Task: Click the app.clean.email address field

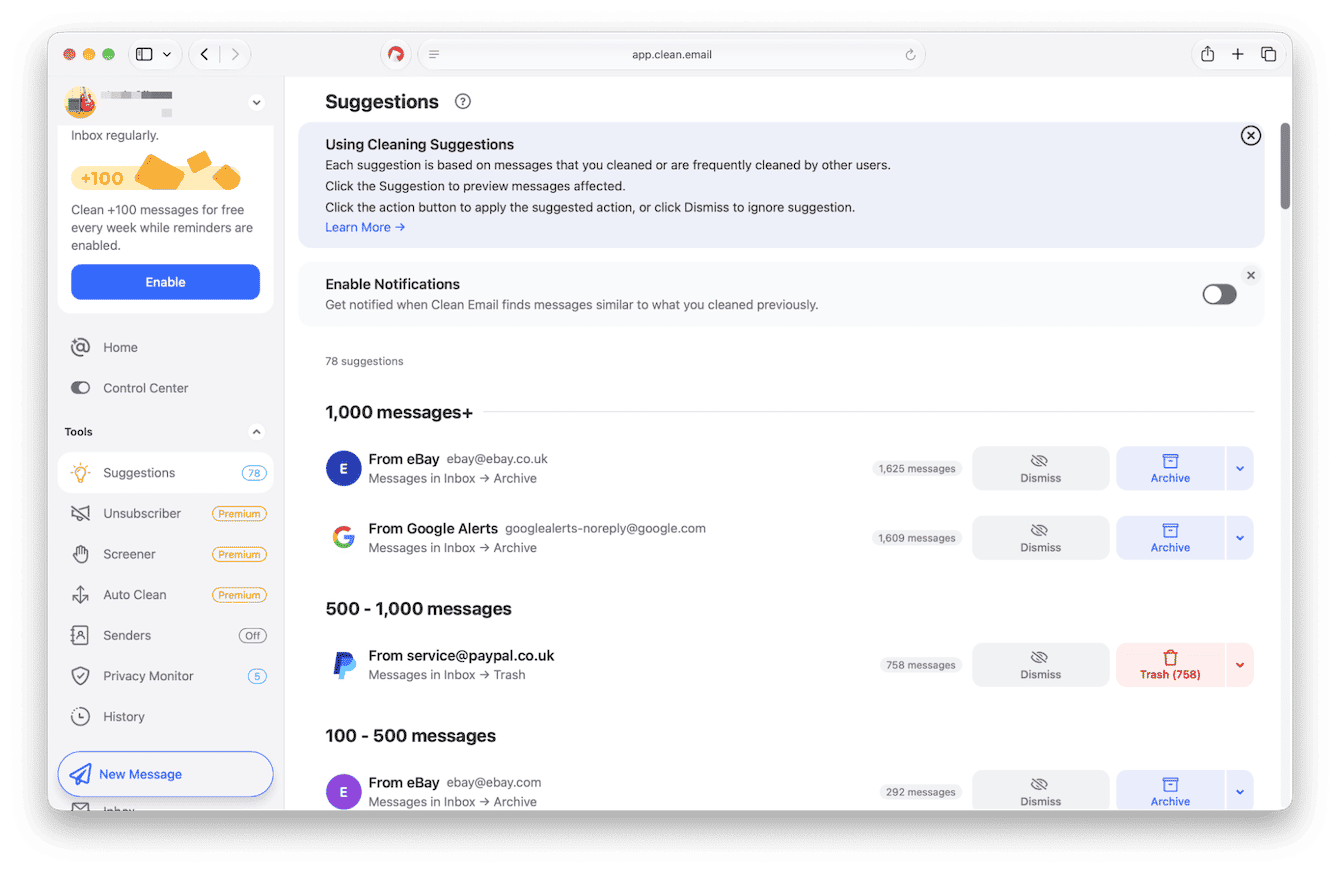Action: pyautogui.click(x=671, y=55)
